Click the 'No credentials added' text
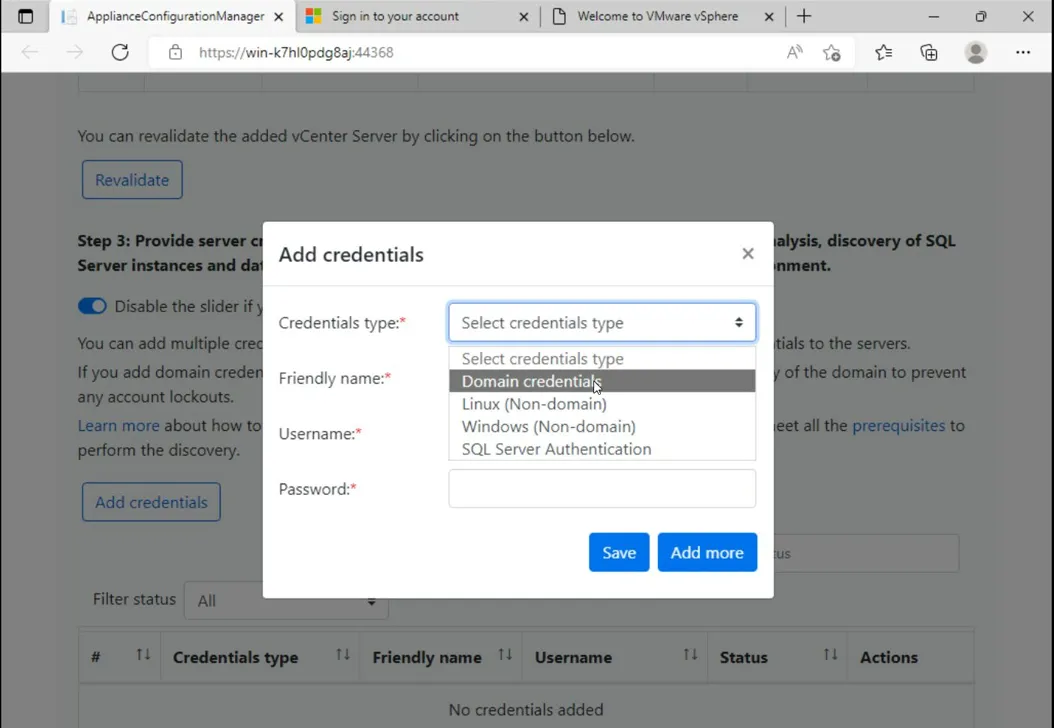This screenshot has width=1054, height=728. click(x=526, y=709)
